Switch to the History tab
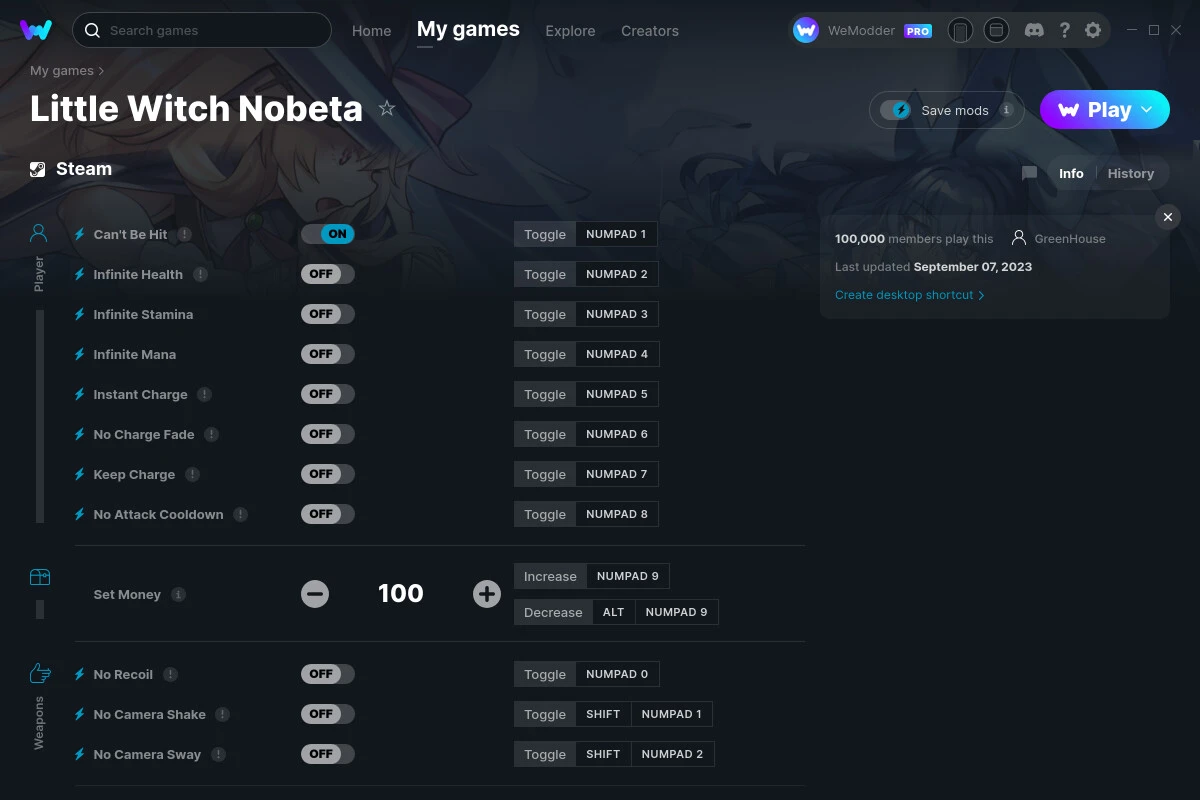This screenshot has height=800, width=1200. 1130,173
